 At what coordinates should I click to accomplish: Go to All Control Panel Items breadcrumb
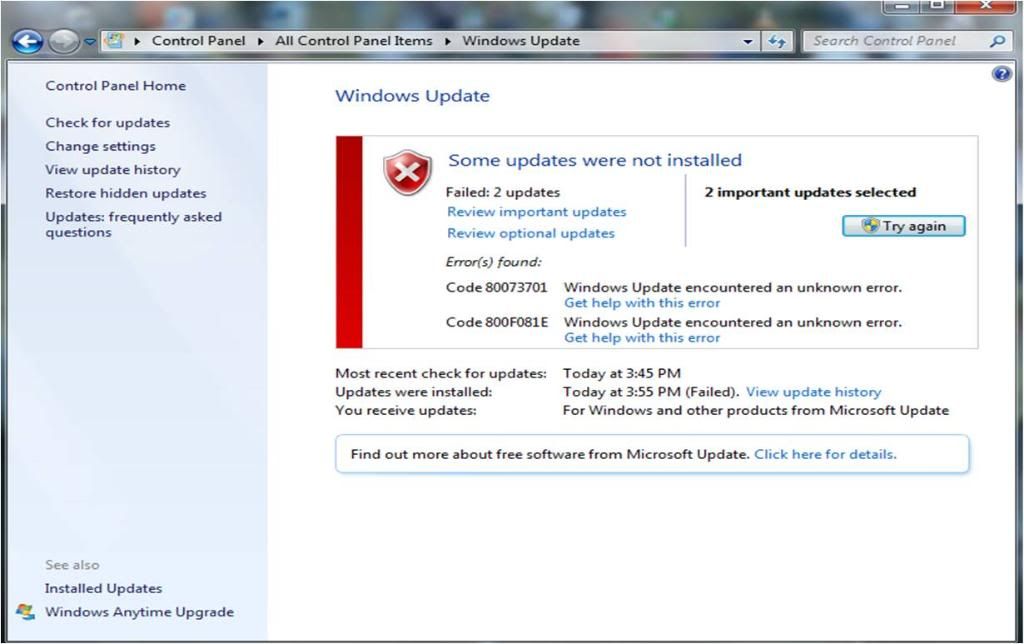(353, 41)
